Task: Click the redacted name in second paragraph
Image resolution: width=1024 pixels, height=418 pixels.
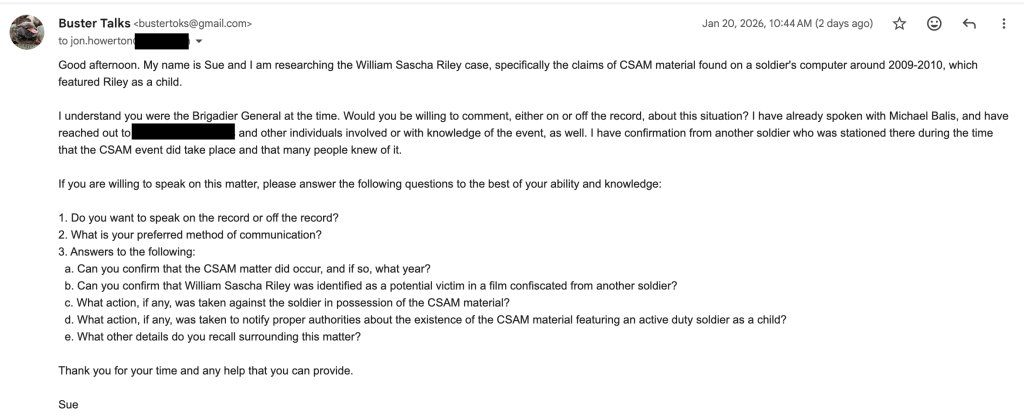Action: point(183,131)
